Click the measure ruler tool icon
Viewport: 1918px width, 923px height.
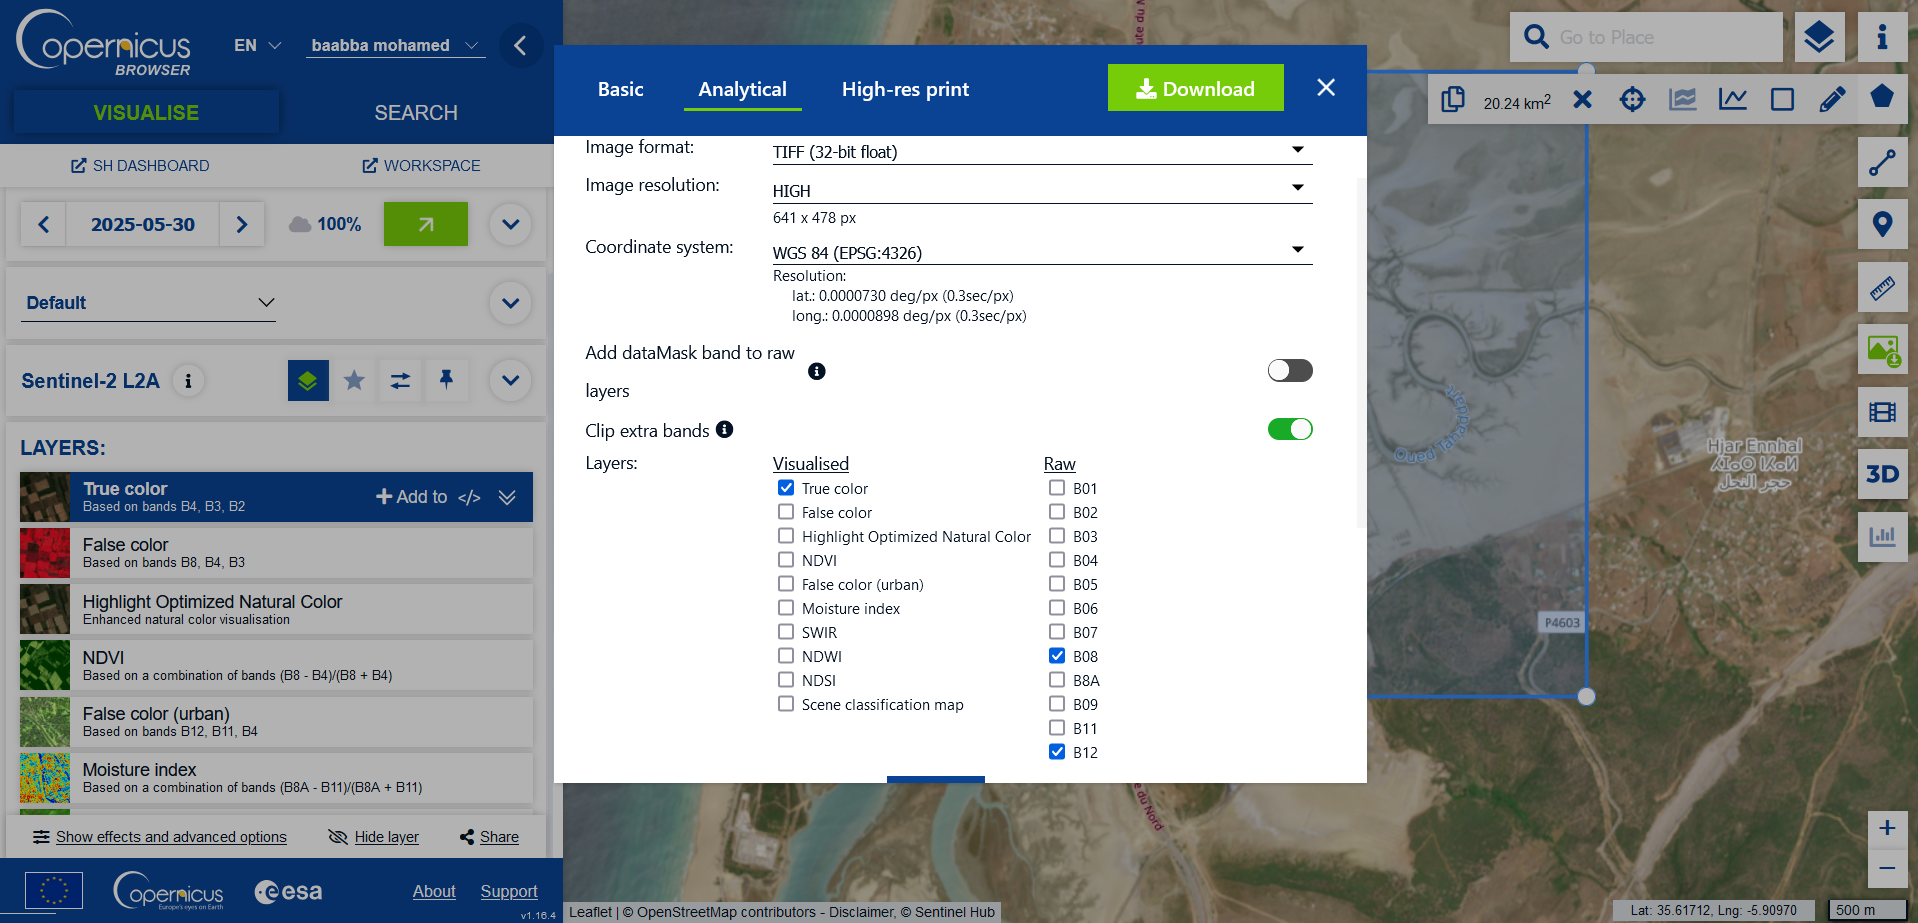(x=1882, y=289)
